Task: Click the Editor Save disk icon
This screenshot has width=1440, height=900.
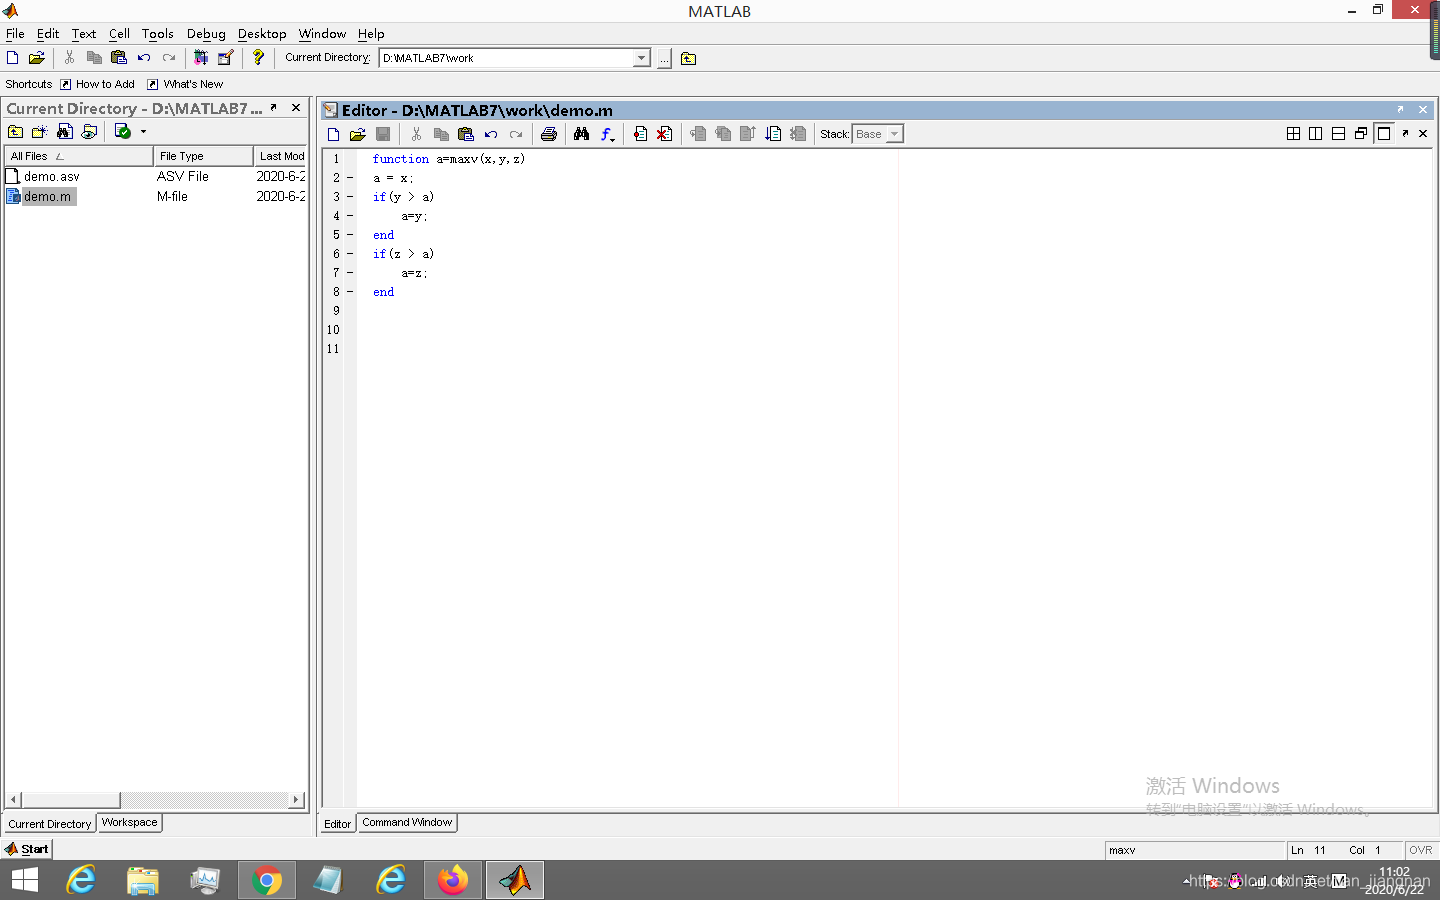Action: coord(383,134)
